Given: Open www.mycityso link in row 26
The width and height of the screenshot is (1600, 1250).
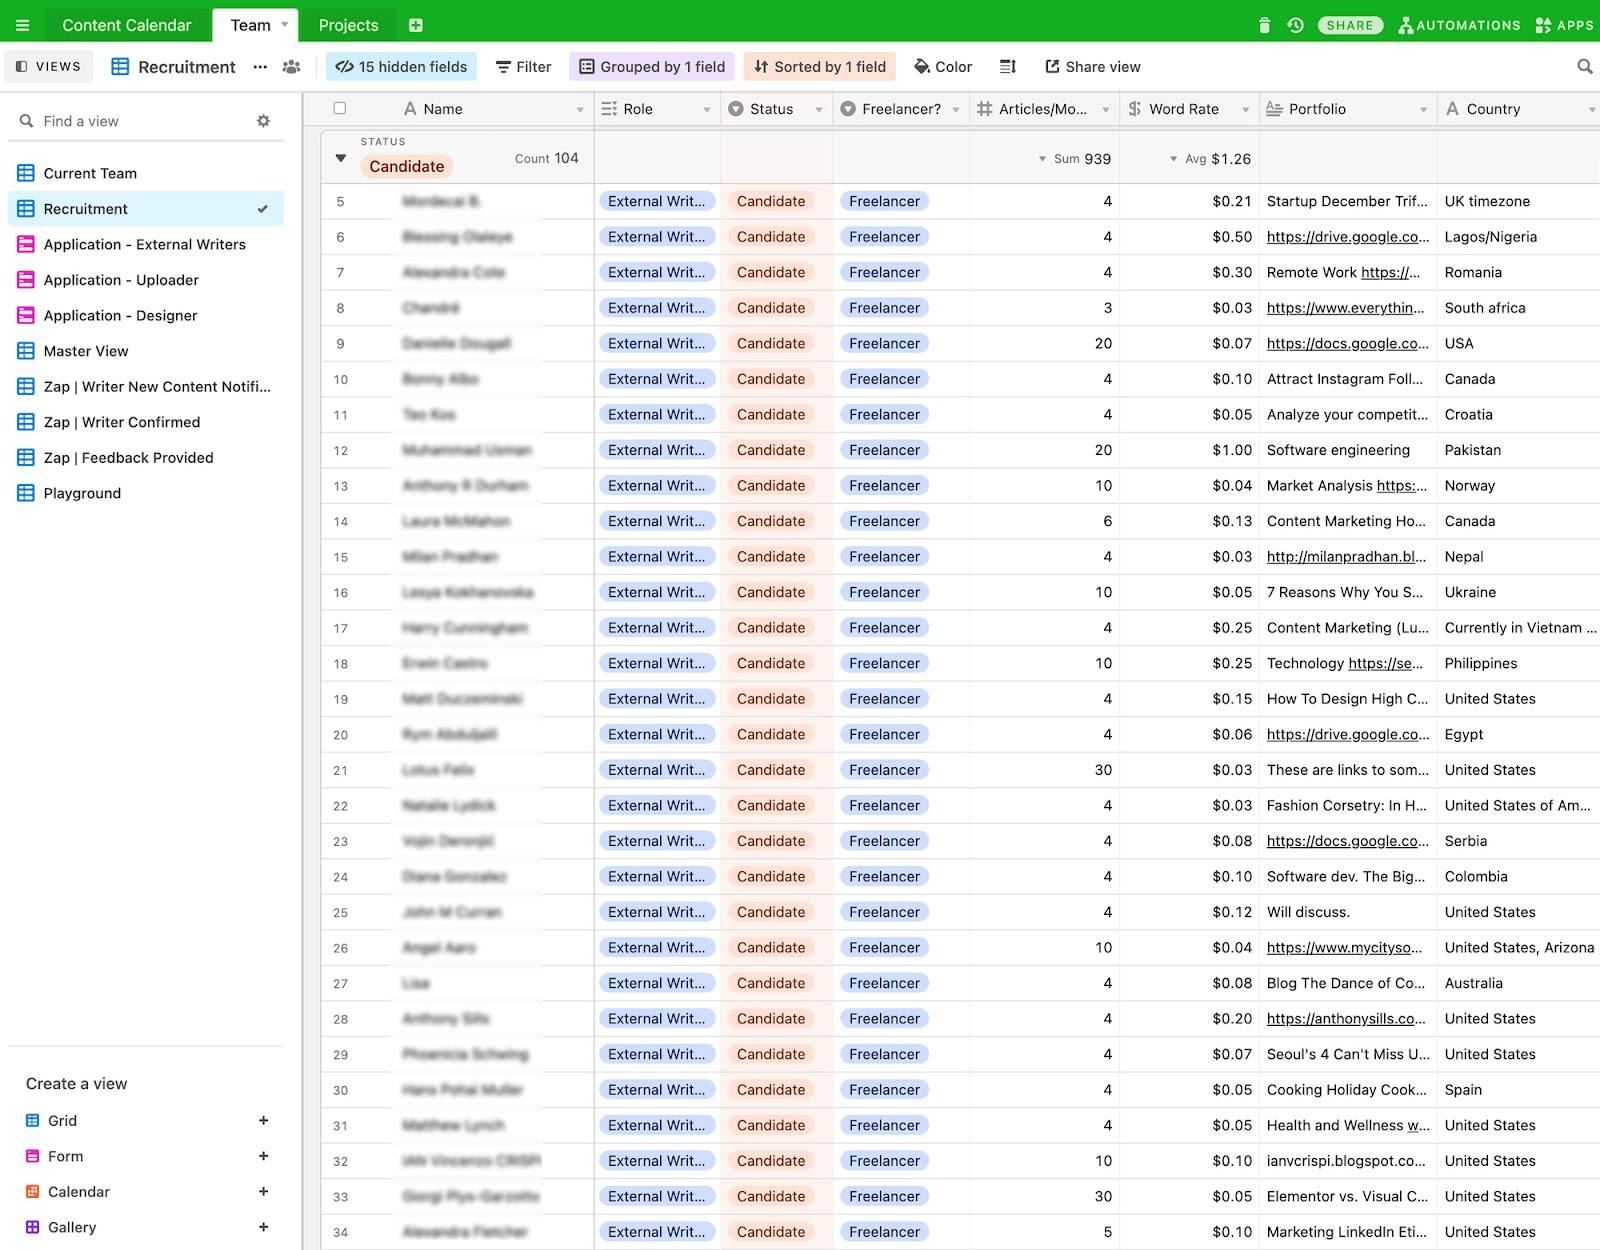Looking at the screenshot, I should (1345, 948).
